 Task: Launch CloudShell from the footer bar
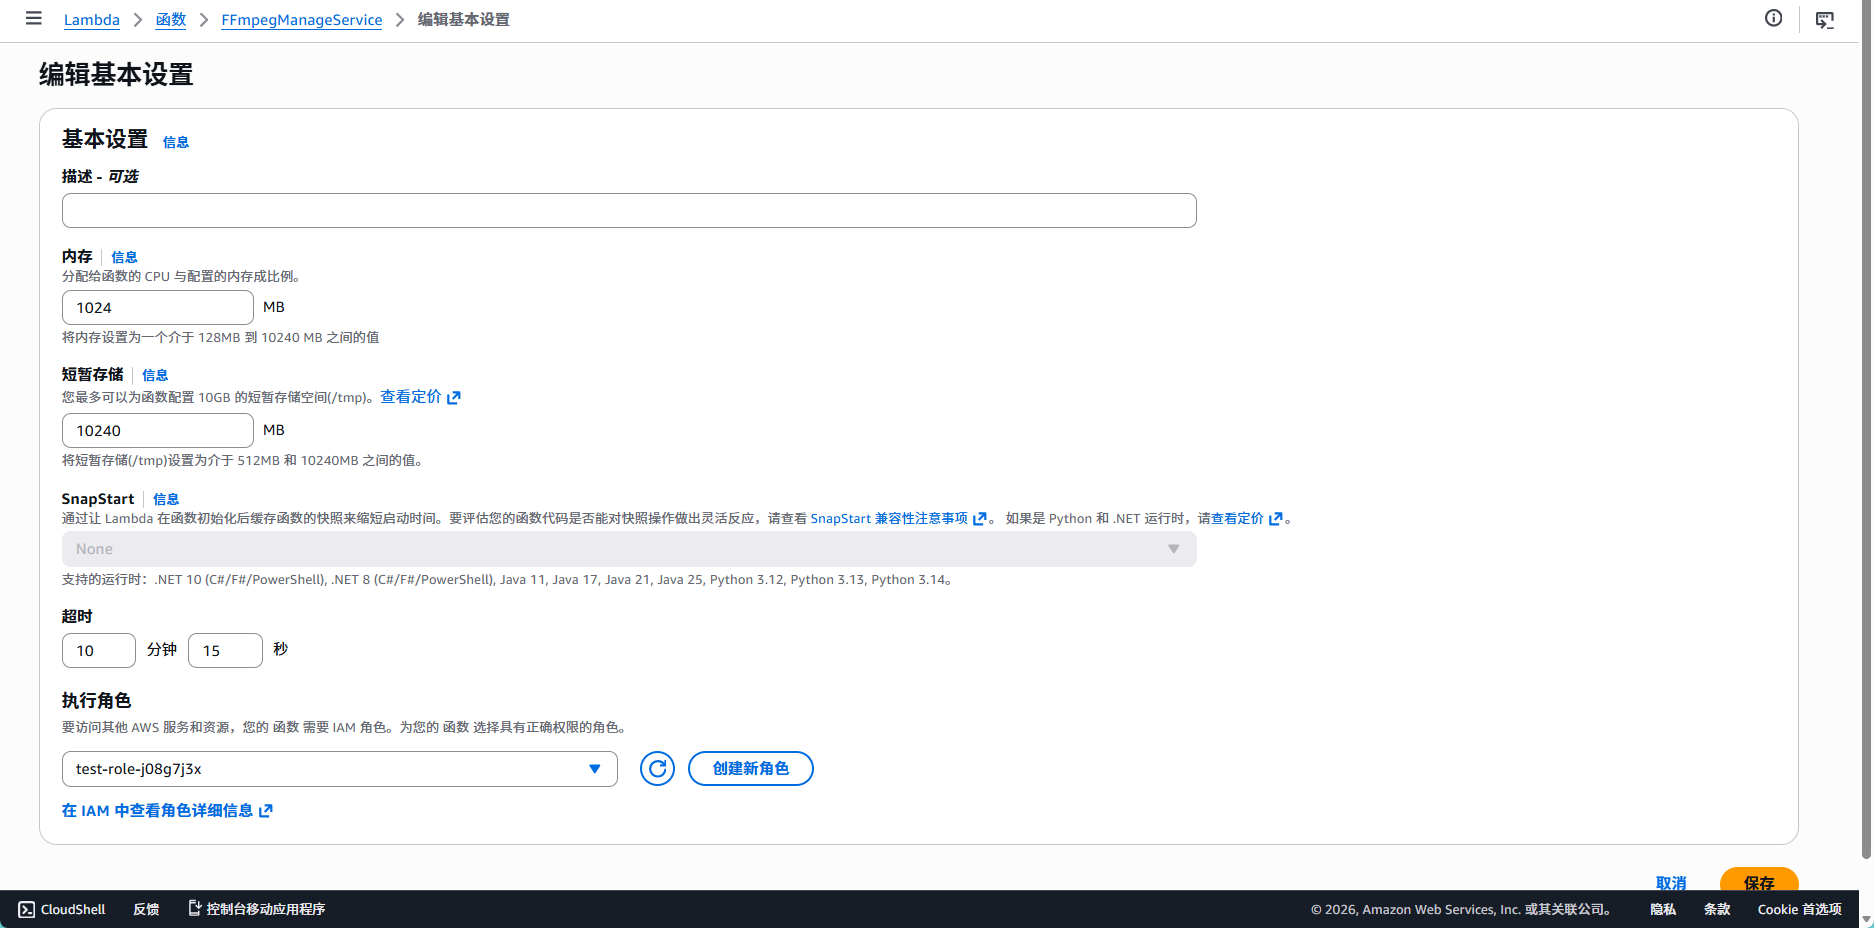click(62, 909)
